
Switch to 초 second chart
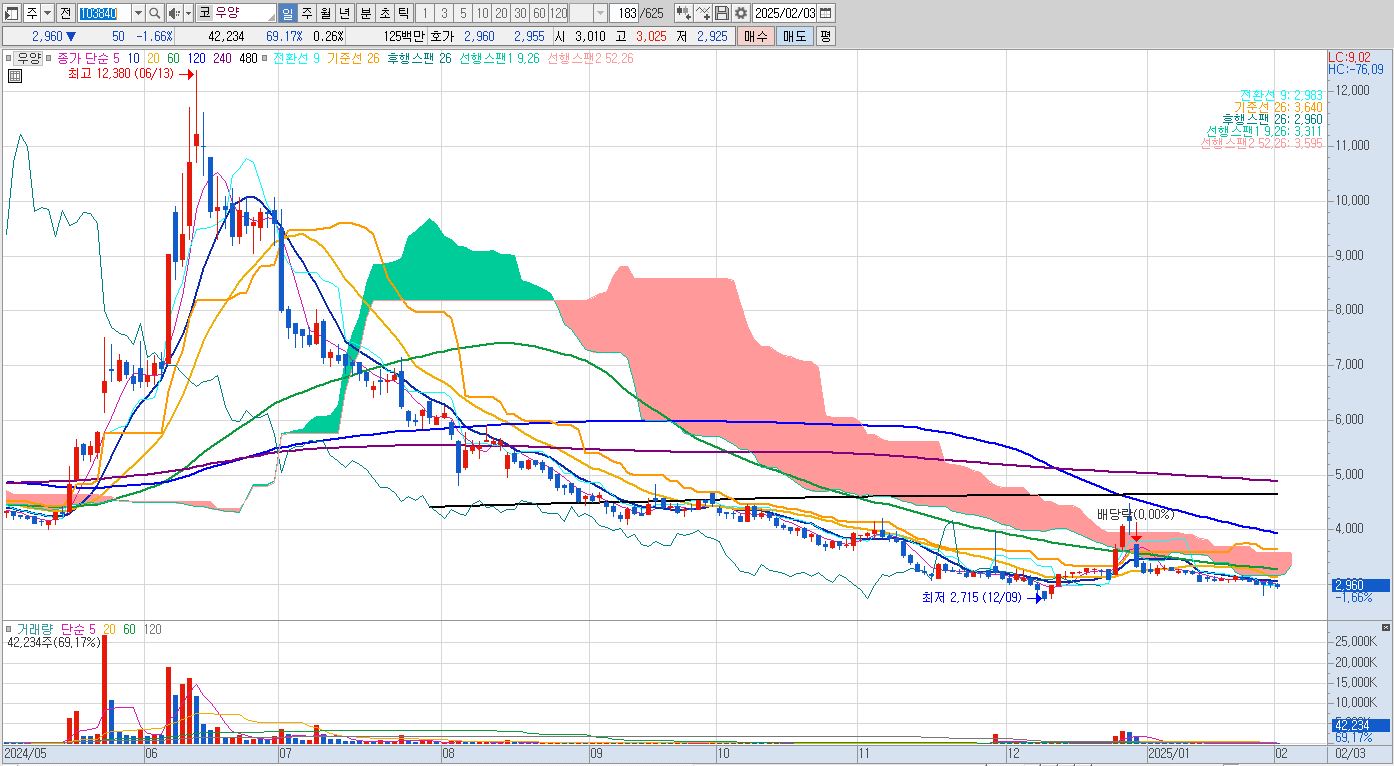click(x=383, y=13)
